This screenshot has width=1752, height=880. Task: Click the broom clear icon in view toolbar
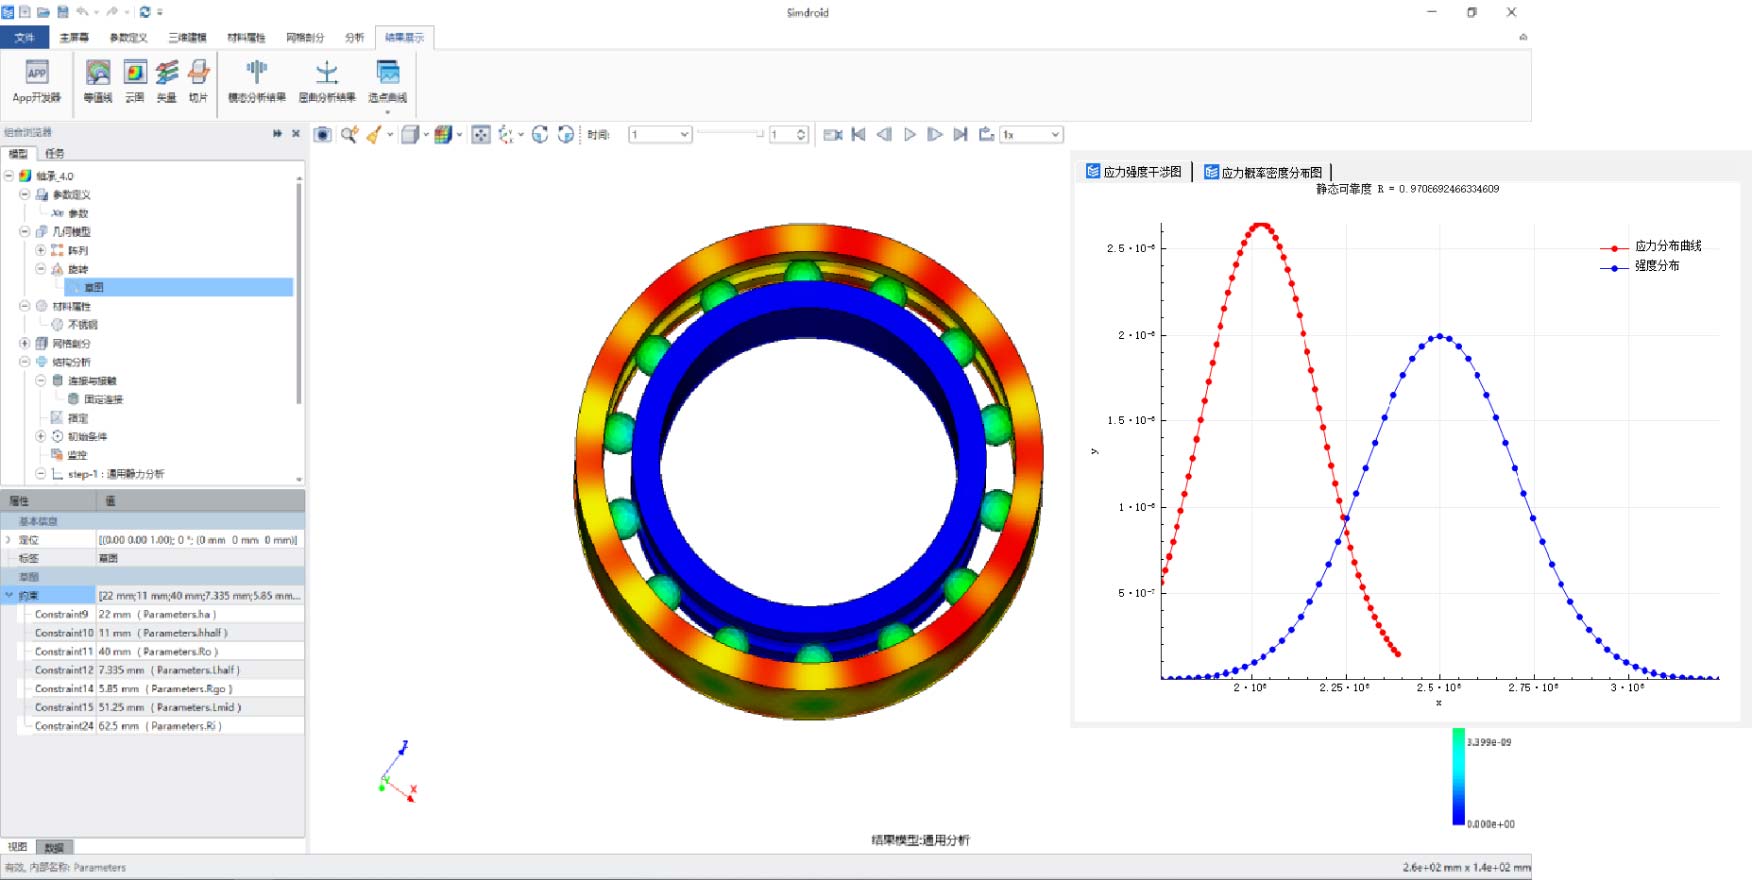(374, 135)
